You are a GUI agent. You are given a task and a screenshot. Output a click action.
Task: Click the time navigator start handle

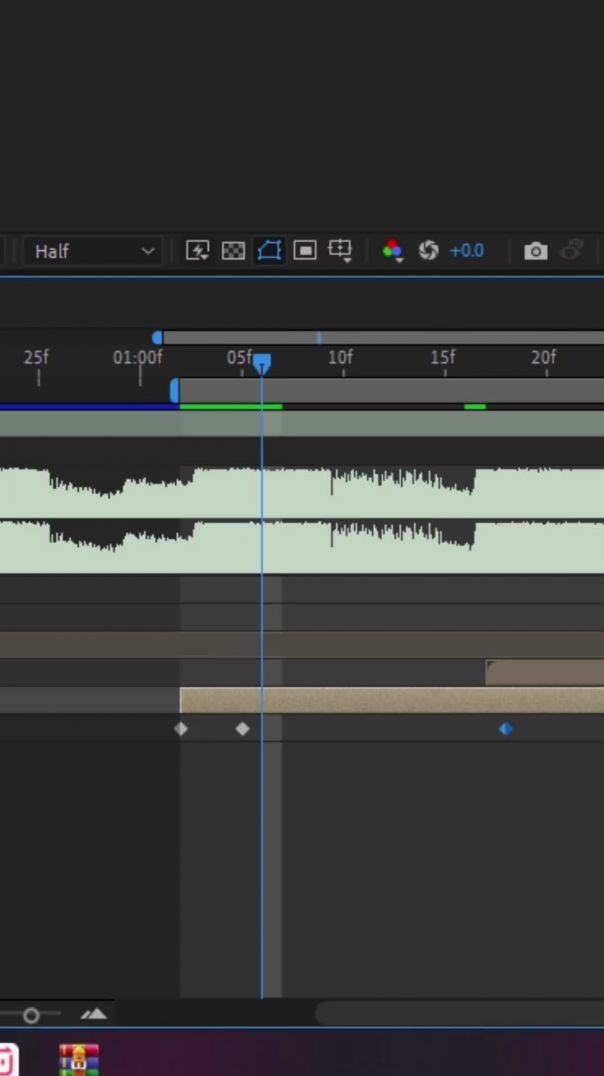pyautogui.click(x=157, y=338)
